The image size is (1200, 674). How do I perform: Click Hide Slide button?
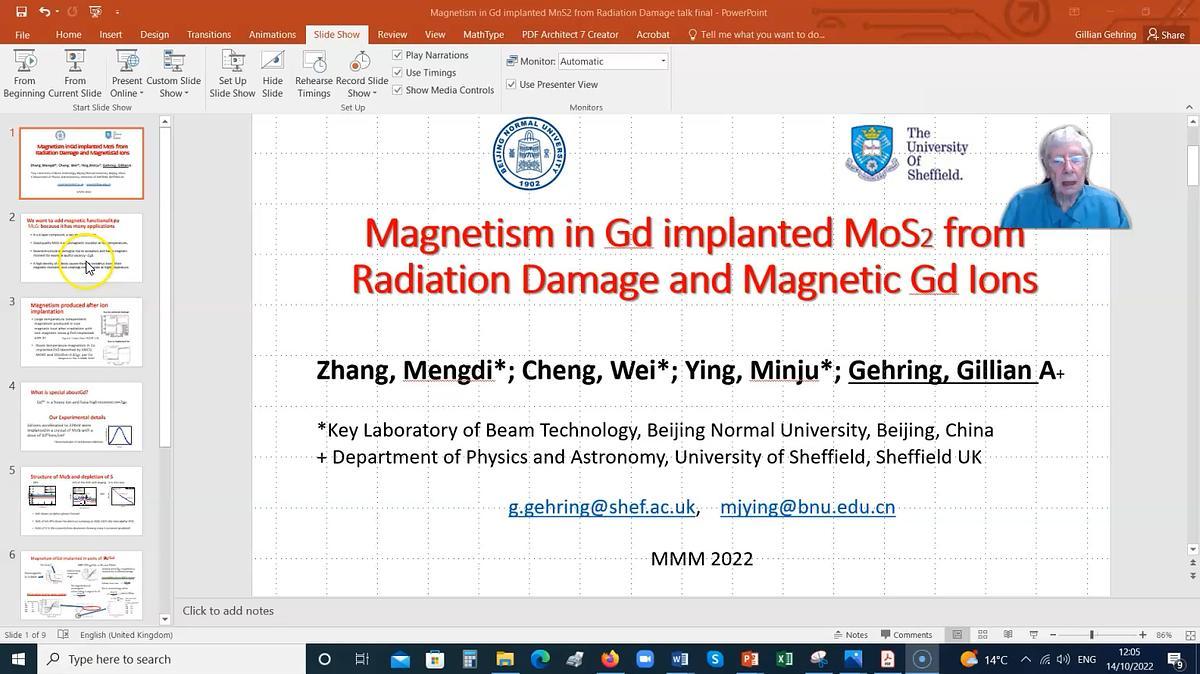click(x=272, y=74)
